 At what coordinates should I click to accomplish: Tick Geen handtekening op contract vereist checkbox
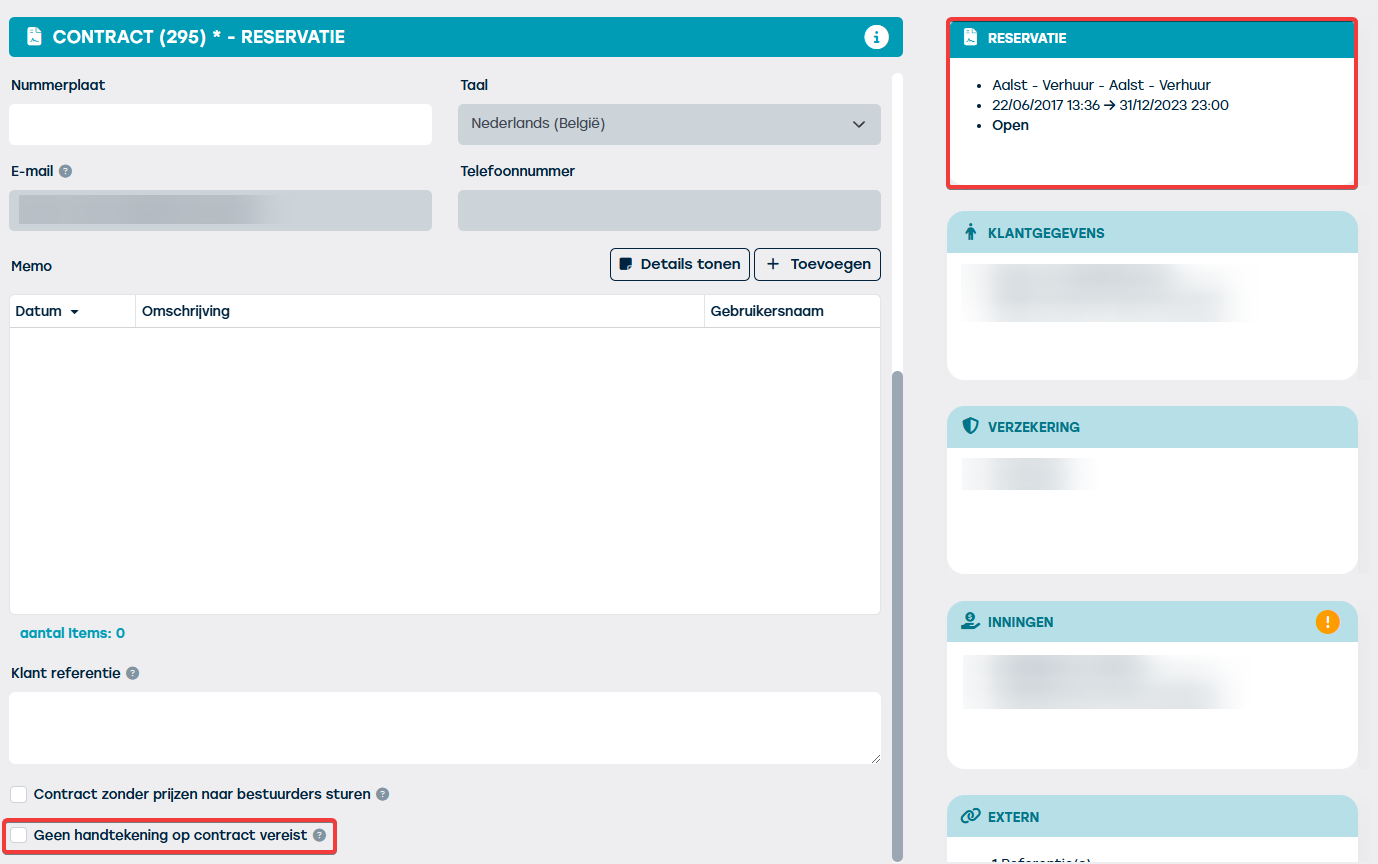(19, 835)
